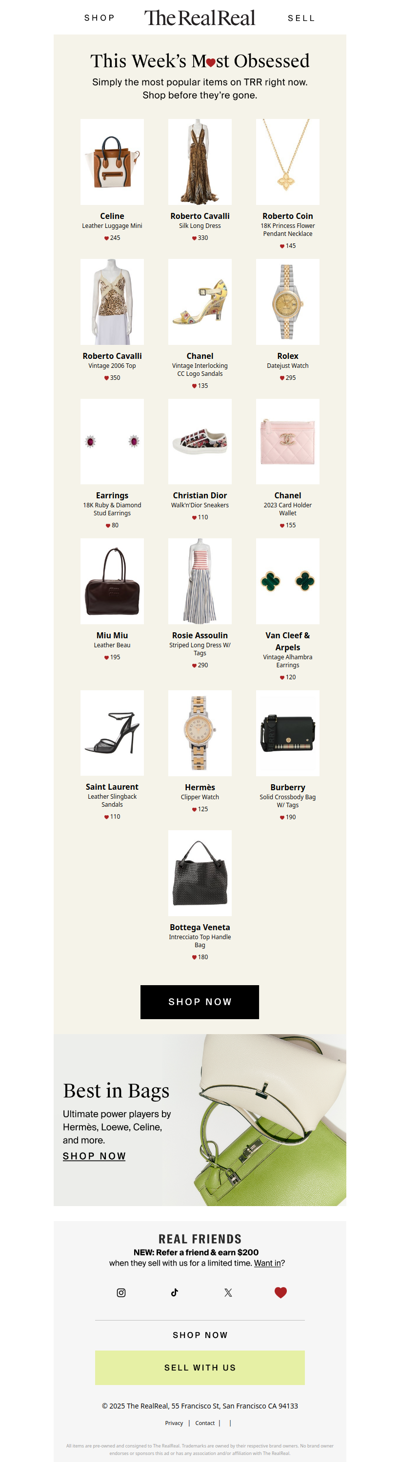Click the red heart icon in footer
The image size is (400, 1462).
click(280, 1292)
